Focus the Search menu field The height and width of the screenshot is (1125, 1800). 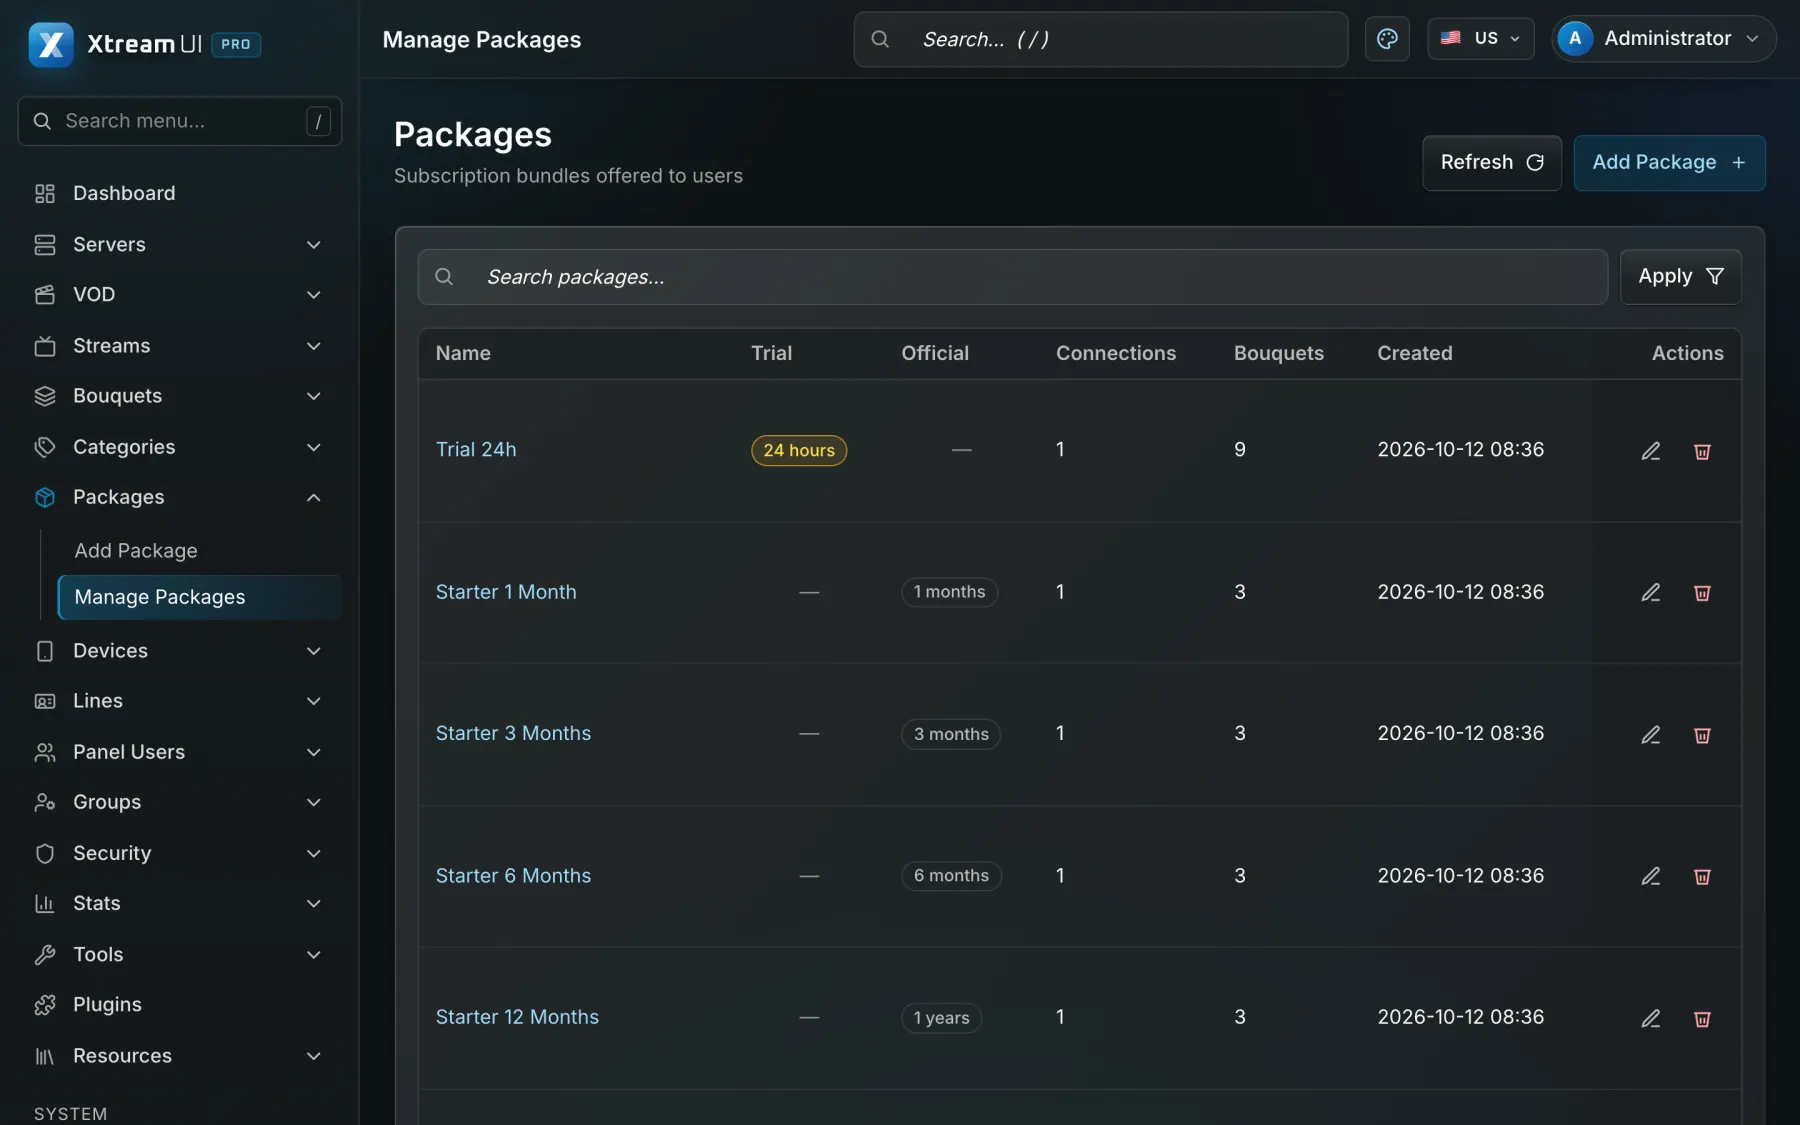[x=180, y=121]
